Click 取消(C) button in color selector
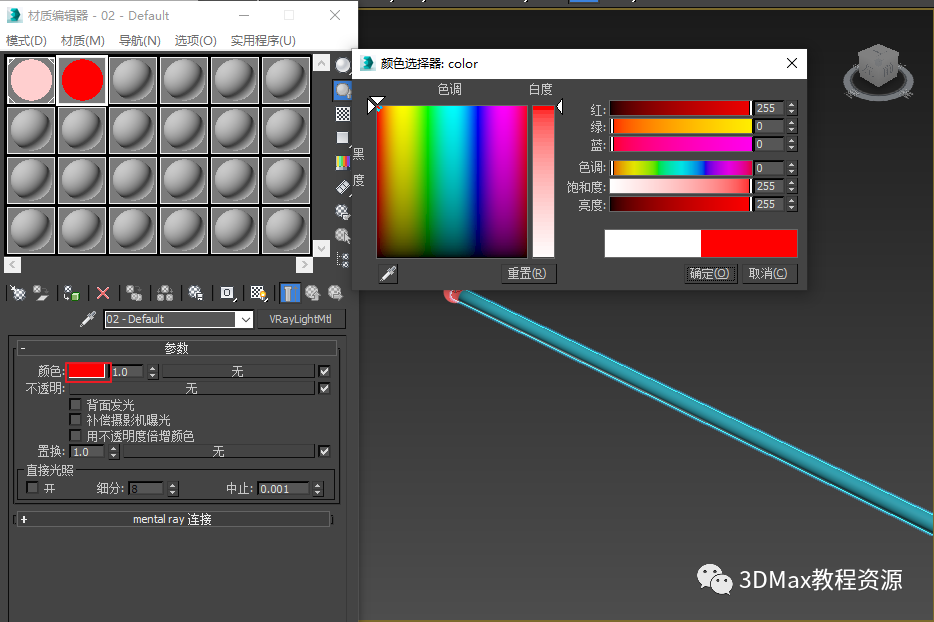 768,273
